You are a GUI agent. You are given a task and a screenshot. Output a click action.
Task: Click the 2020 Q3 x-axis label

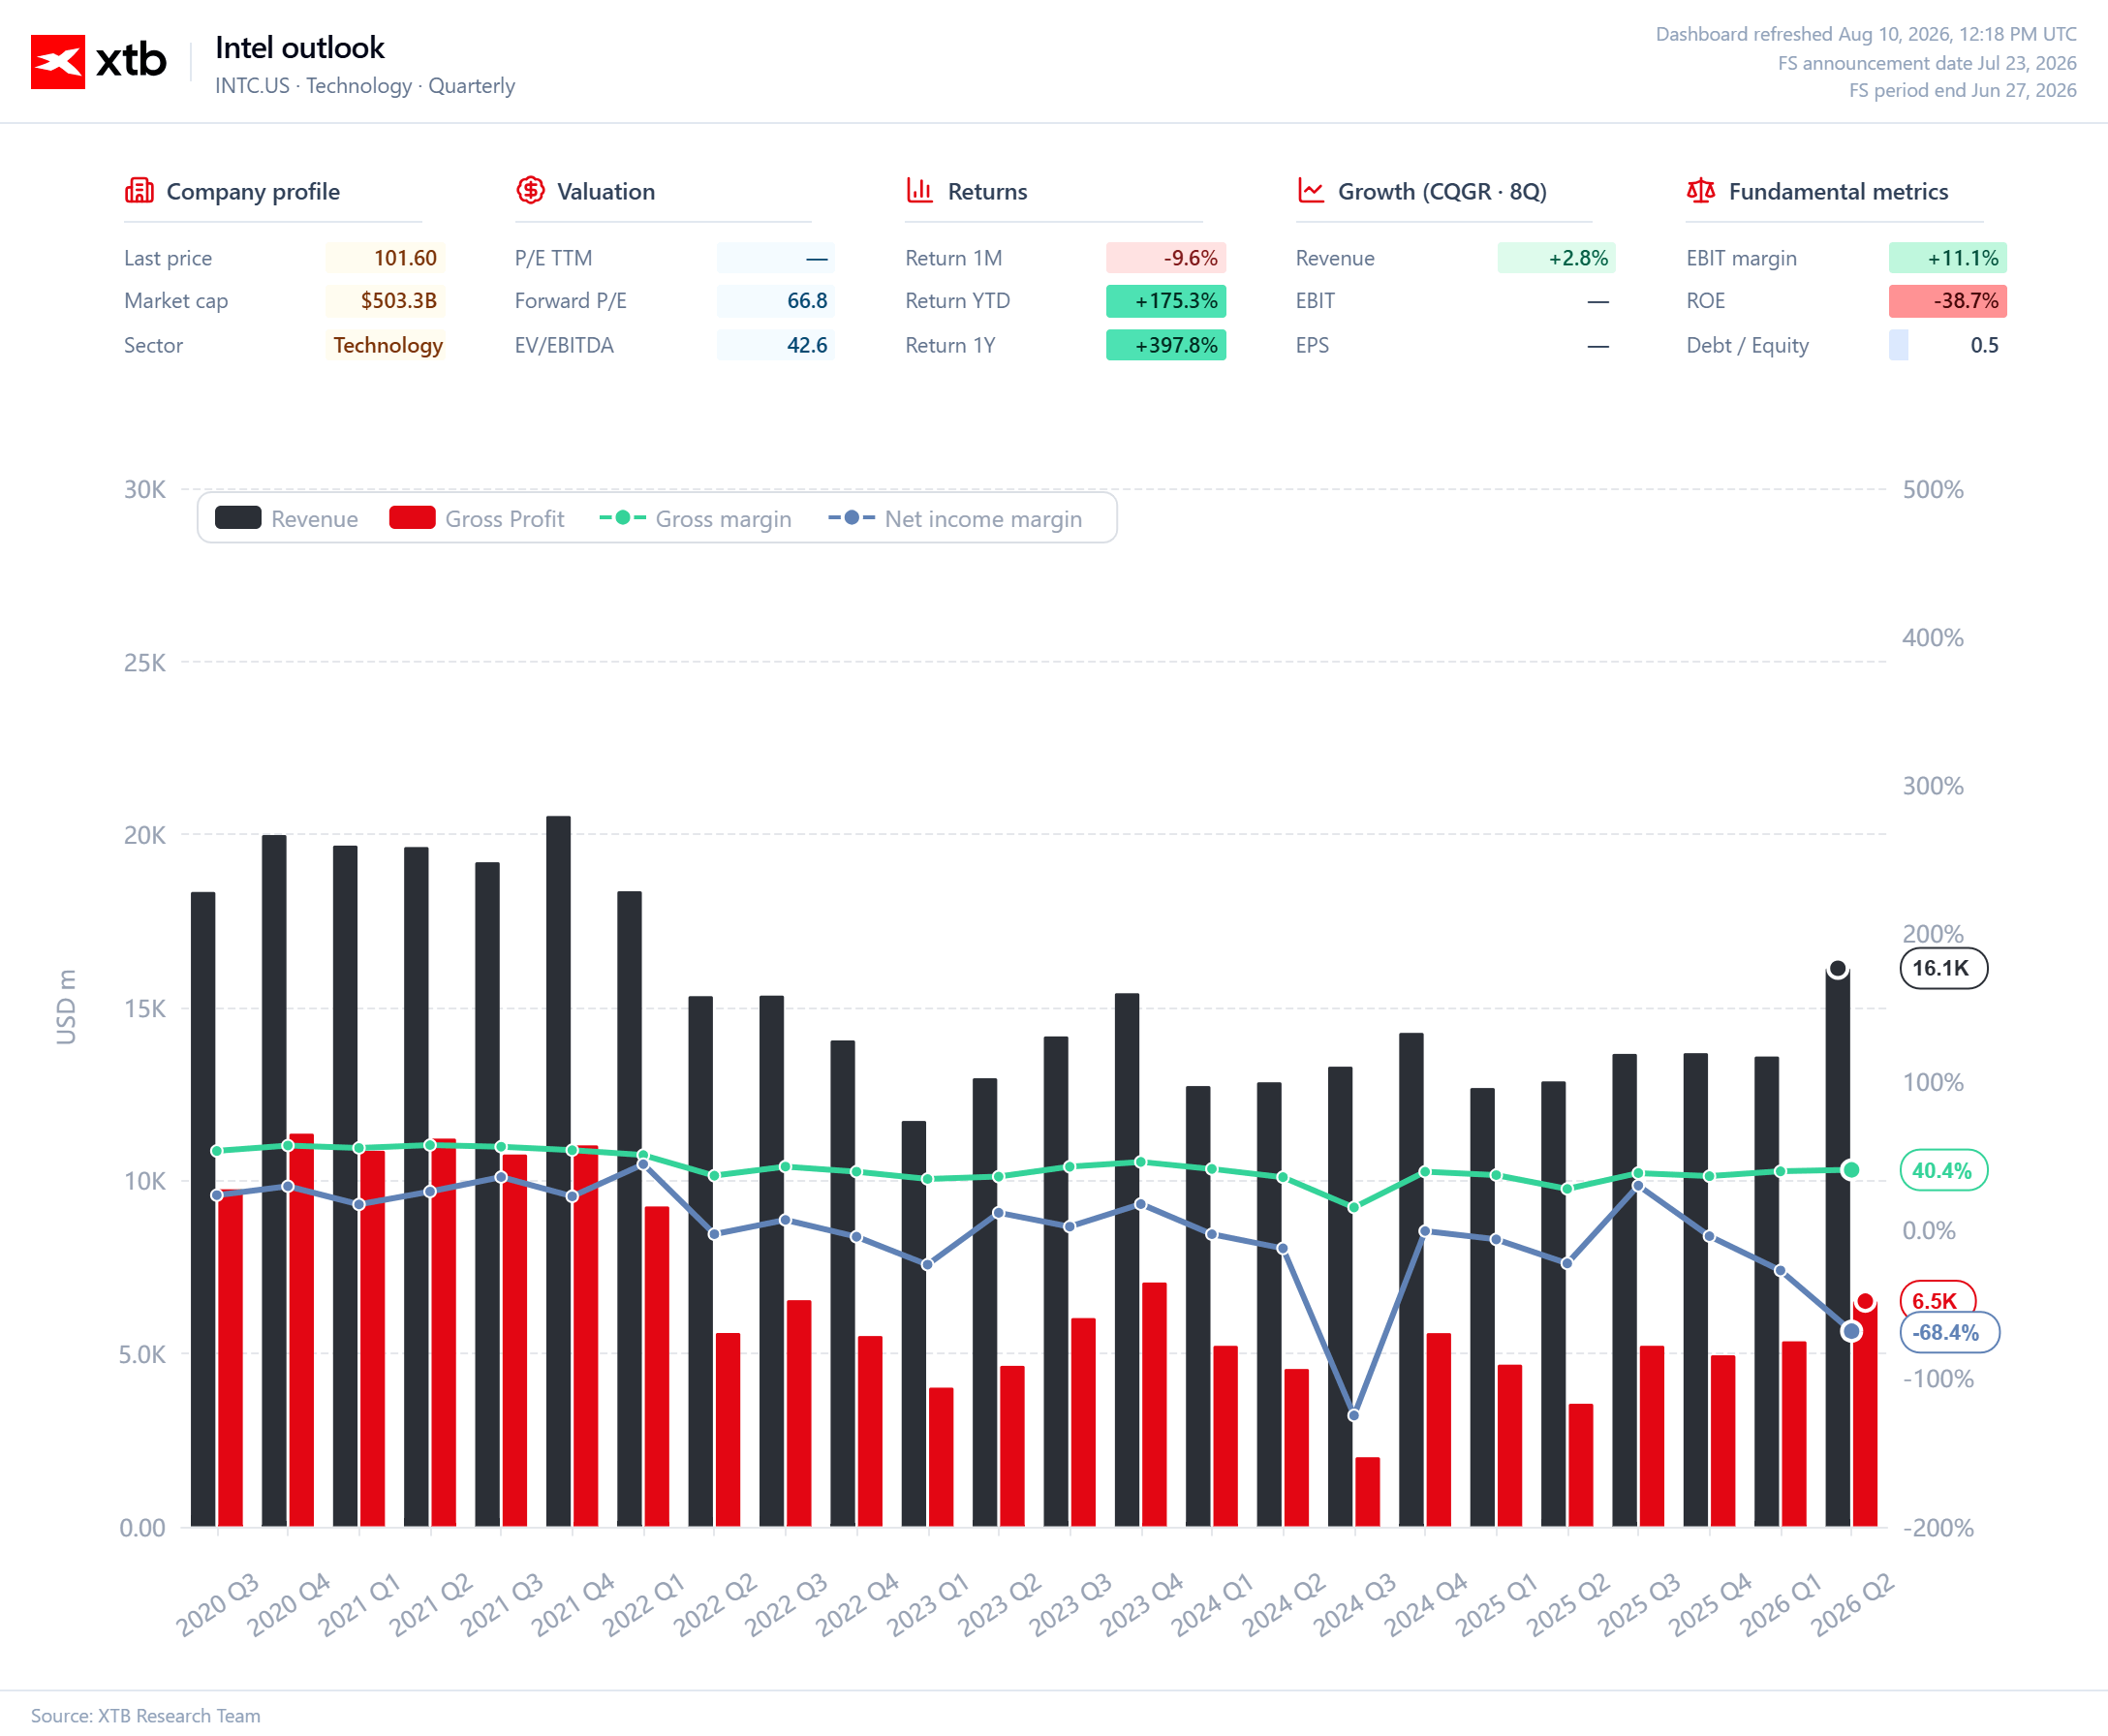point(217,1605)
